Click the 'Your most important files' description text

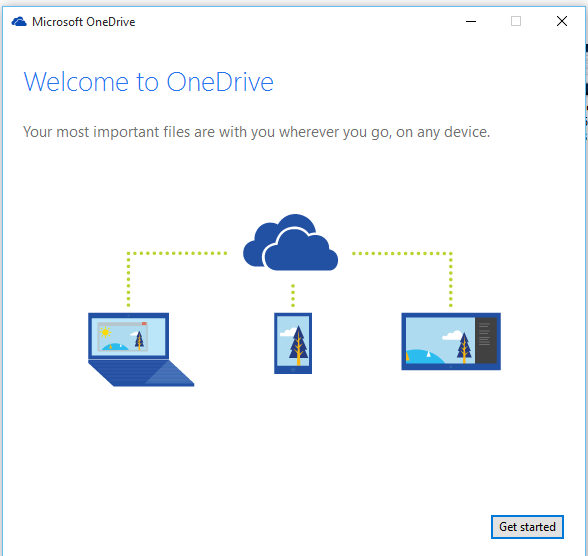[x=256, y=132]
